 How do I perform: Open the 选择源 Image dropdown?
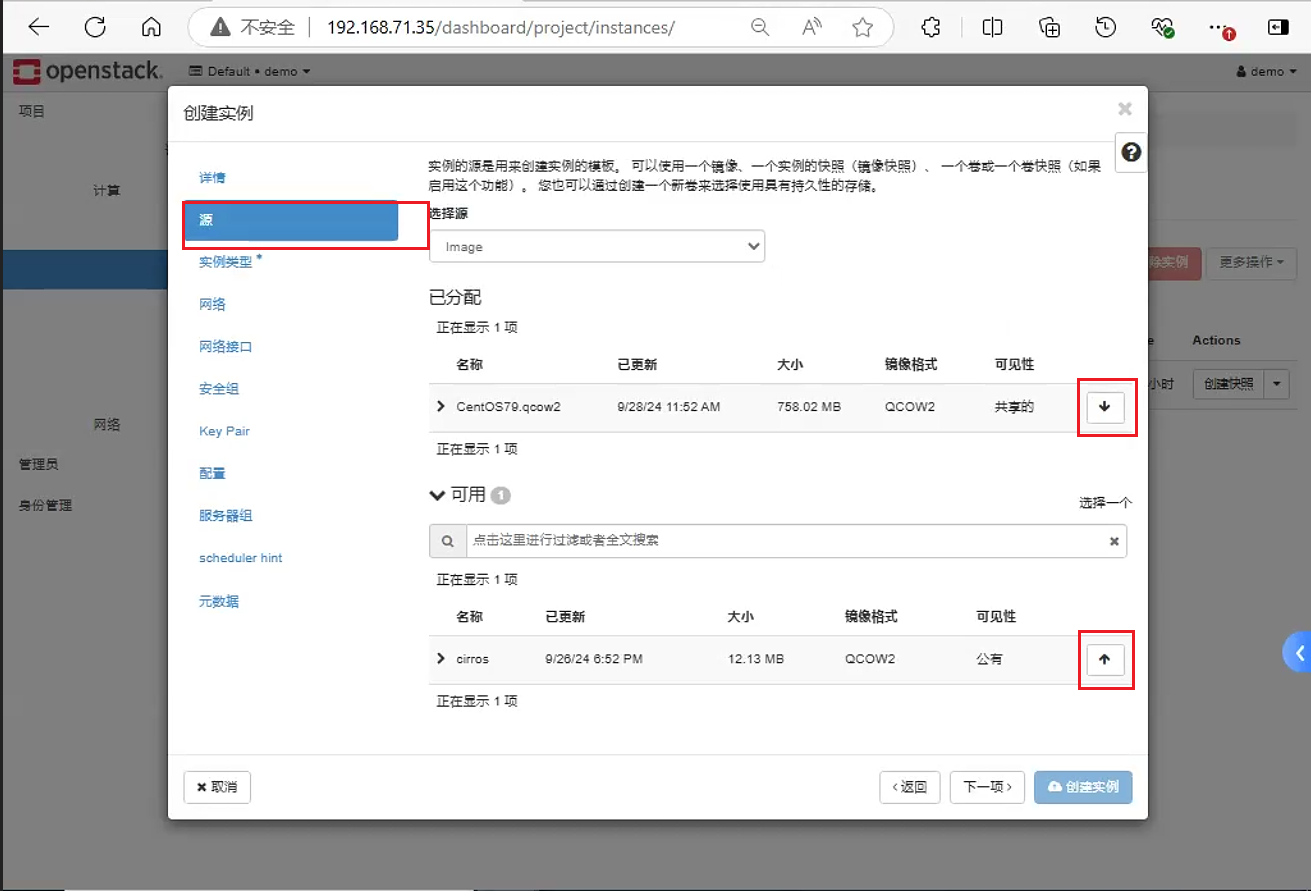click(x=597, y=247)
